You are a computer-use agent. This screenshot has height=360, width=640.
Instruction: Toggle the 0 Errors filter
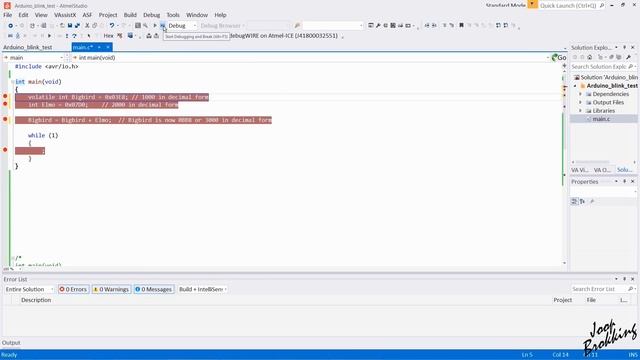click(x=73, y=289)
